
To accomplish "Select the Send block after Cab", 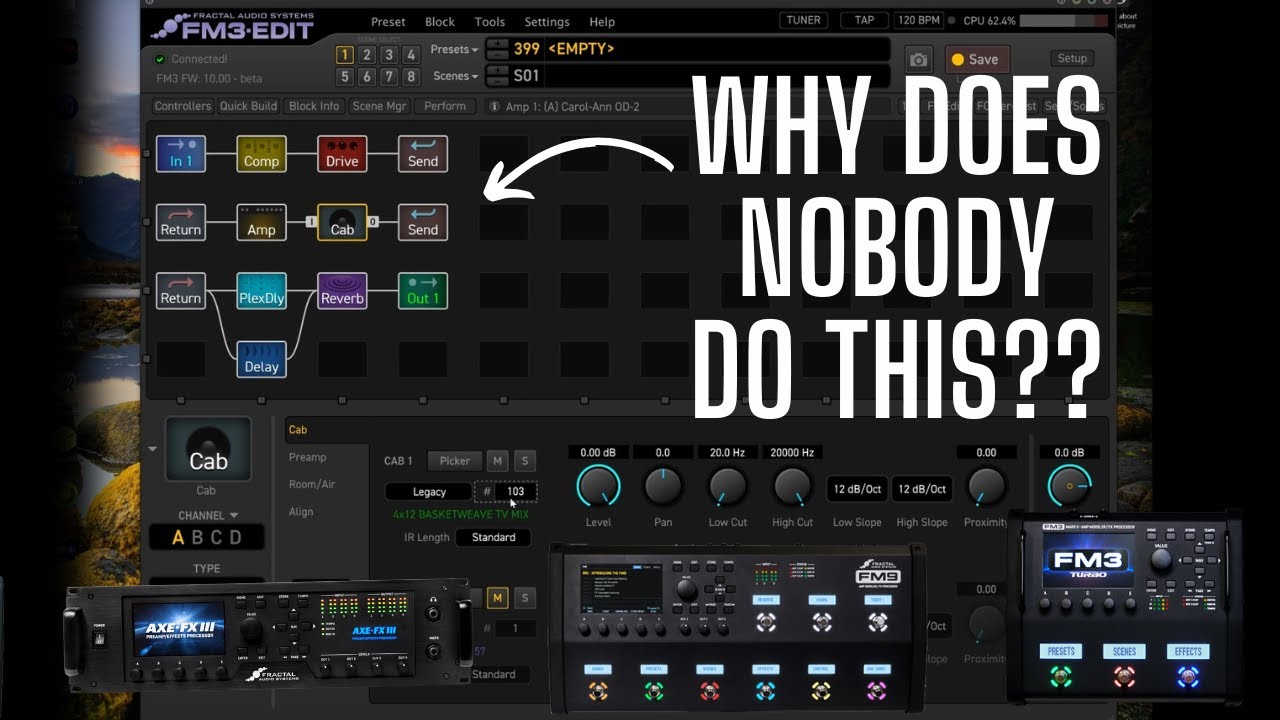I will pos(423,222).
